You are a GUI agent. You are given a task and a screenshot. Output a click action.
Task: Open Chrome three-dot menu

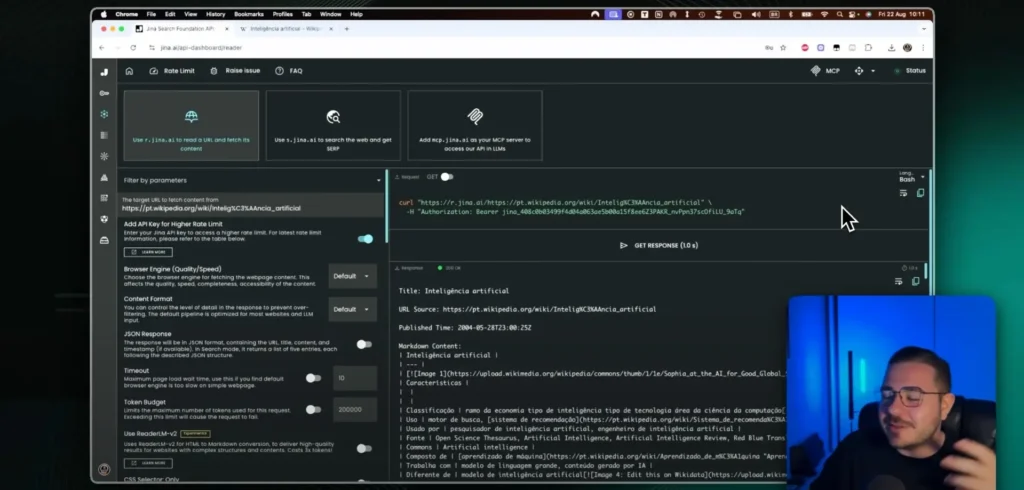[x=923, y=48]
